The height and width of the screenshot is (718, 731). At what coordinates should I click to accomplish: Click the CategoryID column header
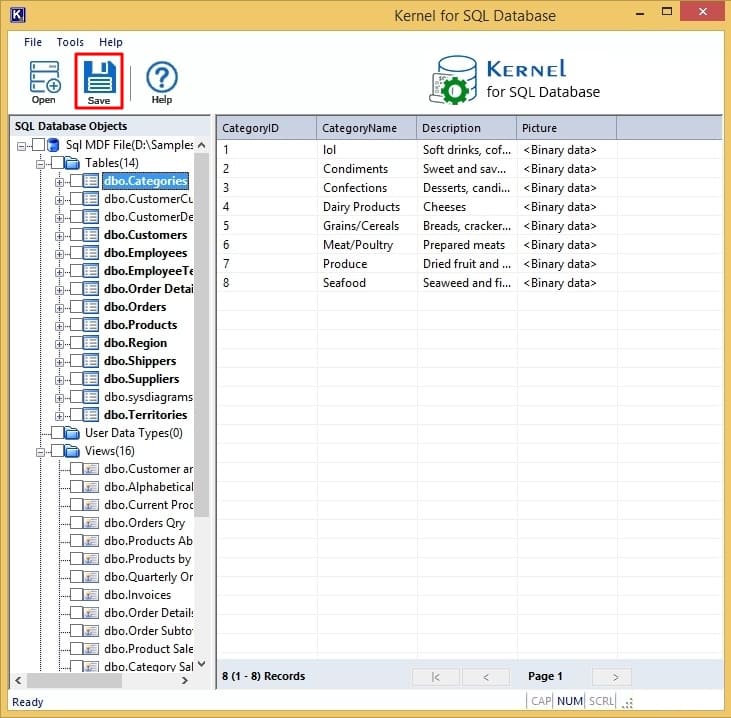pos(267,128)
